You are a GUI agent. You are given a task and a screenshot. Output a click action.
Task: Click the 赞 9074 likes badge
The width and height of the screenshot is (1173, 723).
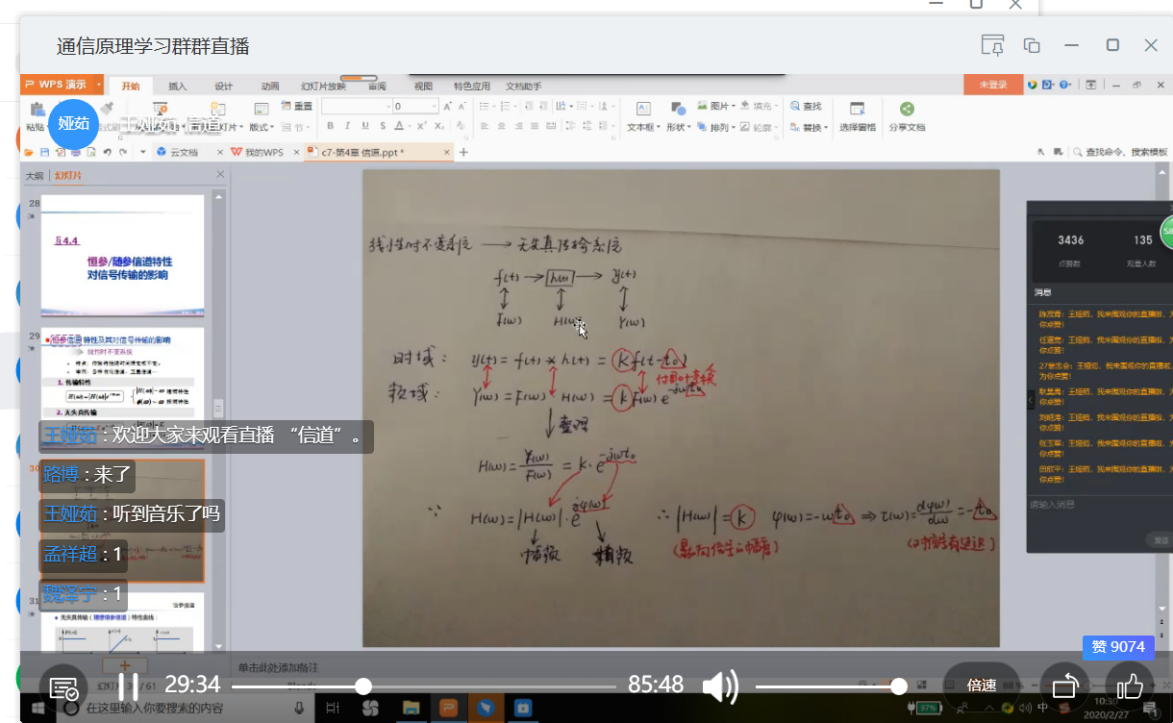pyautogui.click(x=1118, y=647)
